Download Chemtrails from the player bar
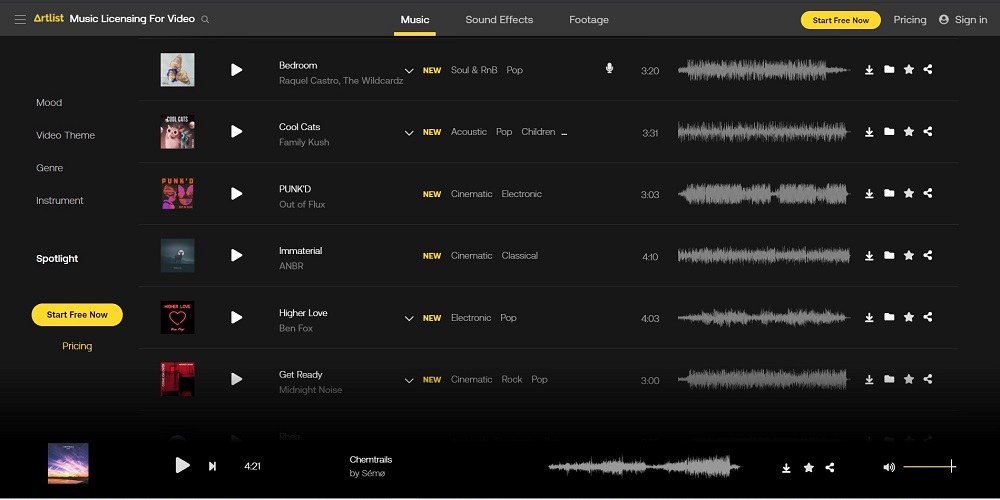Image resolution: width=1000 pixels, height=500 pixels. click(786, 468)
